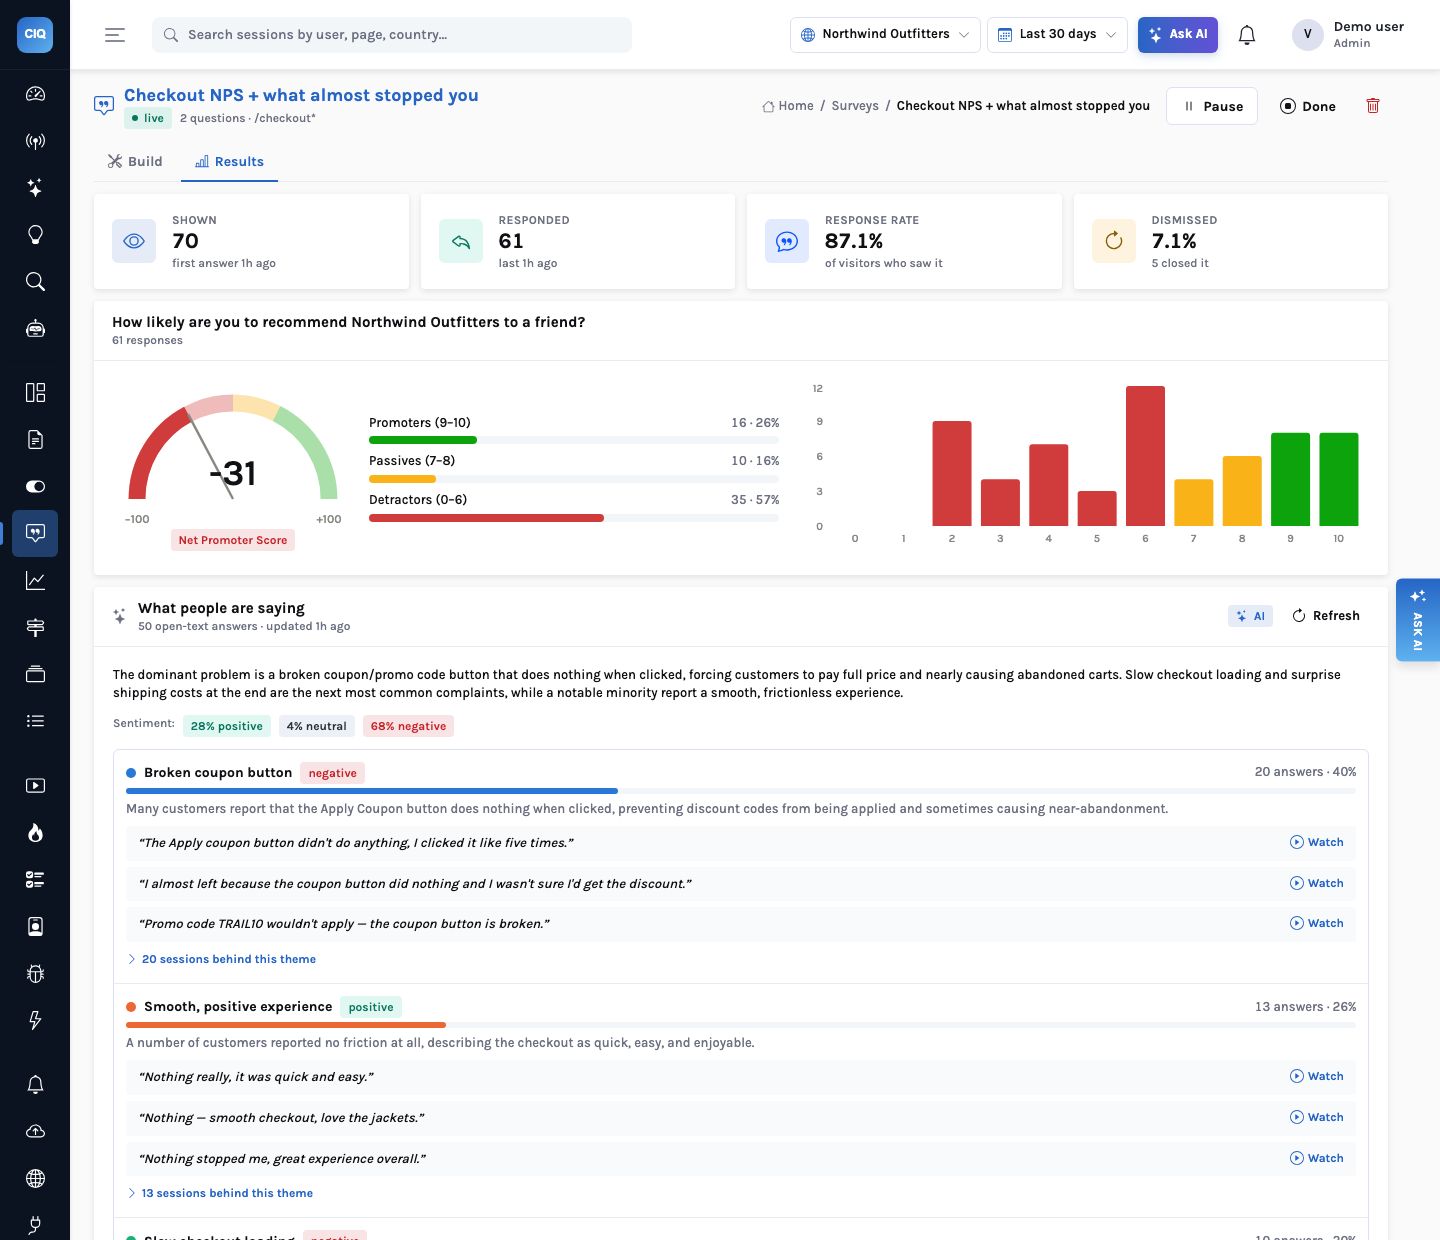
Task: Expand 20 sessions behind this theme
Action: click(x=221, y=959)
